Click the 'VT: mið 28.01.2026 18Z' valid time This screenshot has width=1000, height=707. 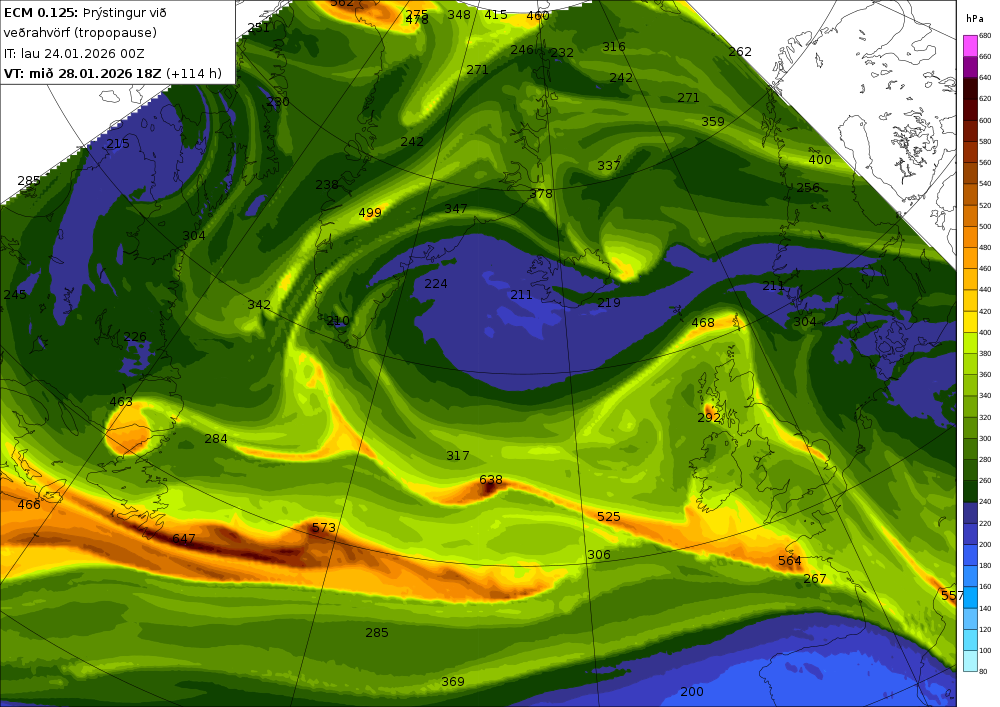tap(82, 73)
